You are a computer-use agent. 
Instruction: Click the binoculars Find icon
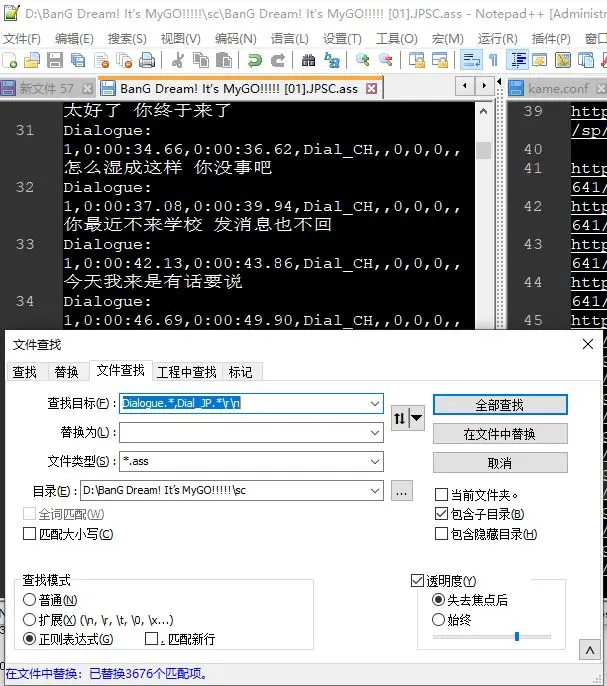308,60
